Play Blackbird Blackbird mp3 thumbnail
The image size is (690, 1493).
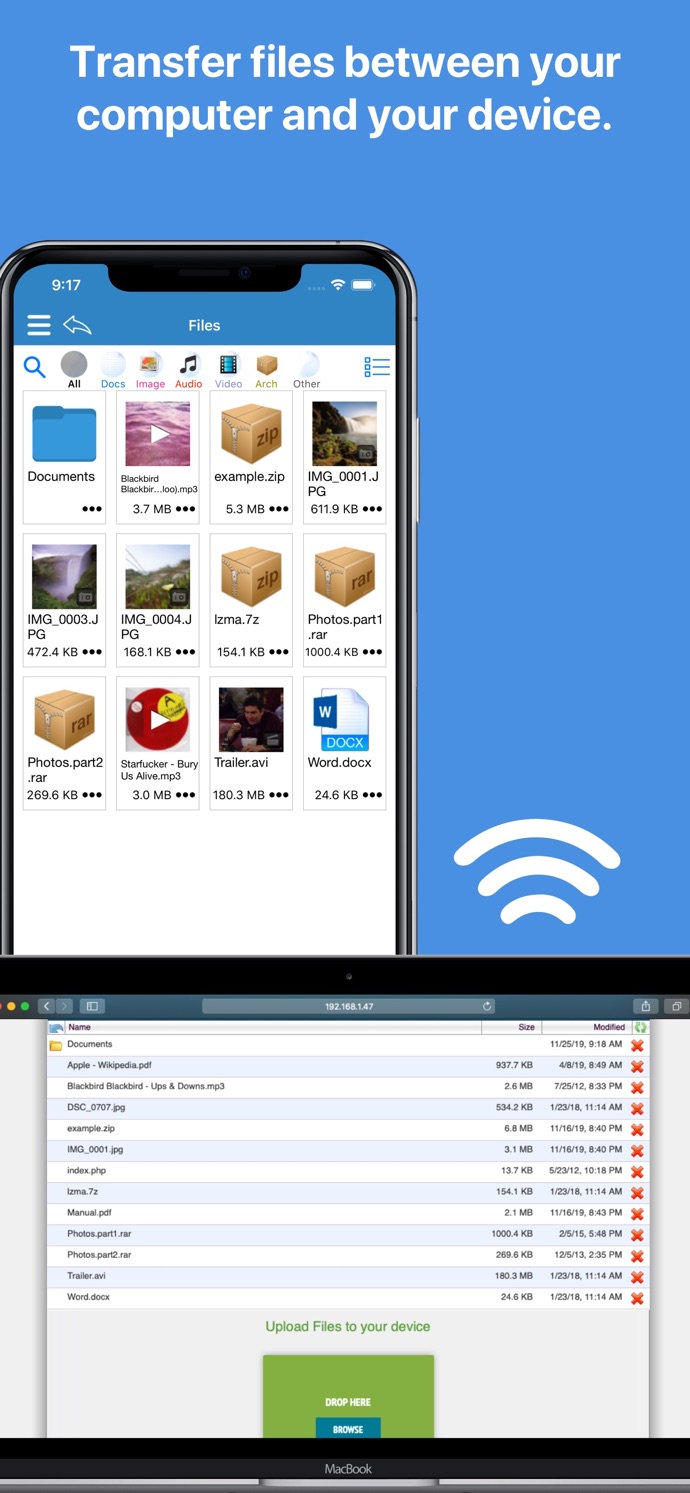pos(158,434)
